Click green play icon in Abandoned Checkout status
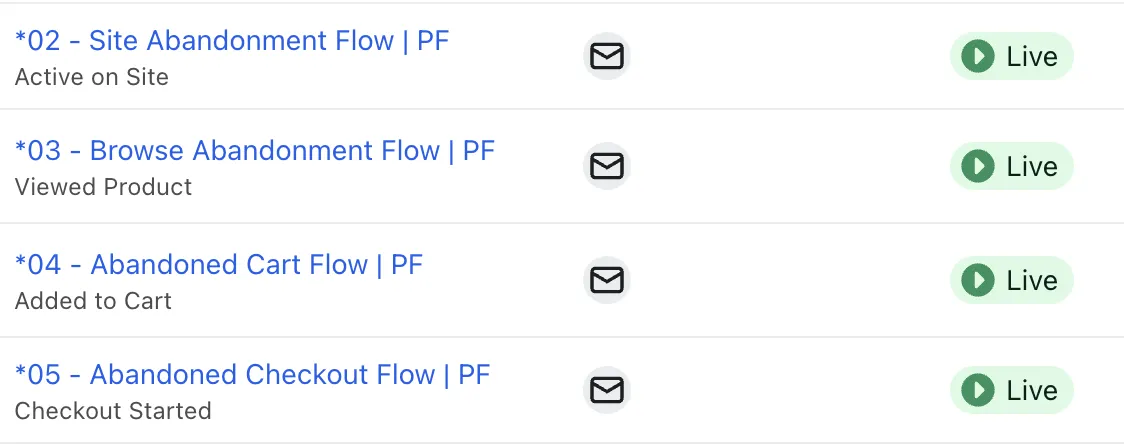 [x=976, y=390]
